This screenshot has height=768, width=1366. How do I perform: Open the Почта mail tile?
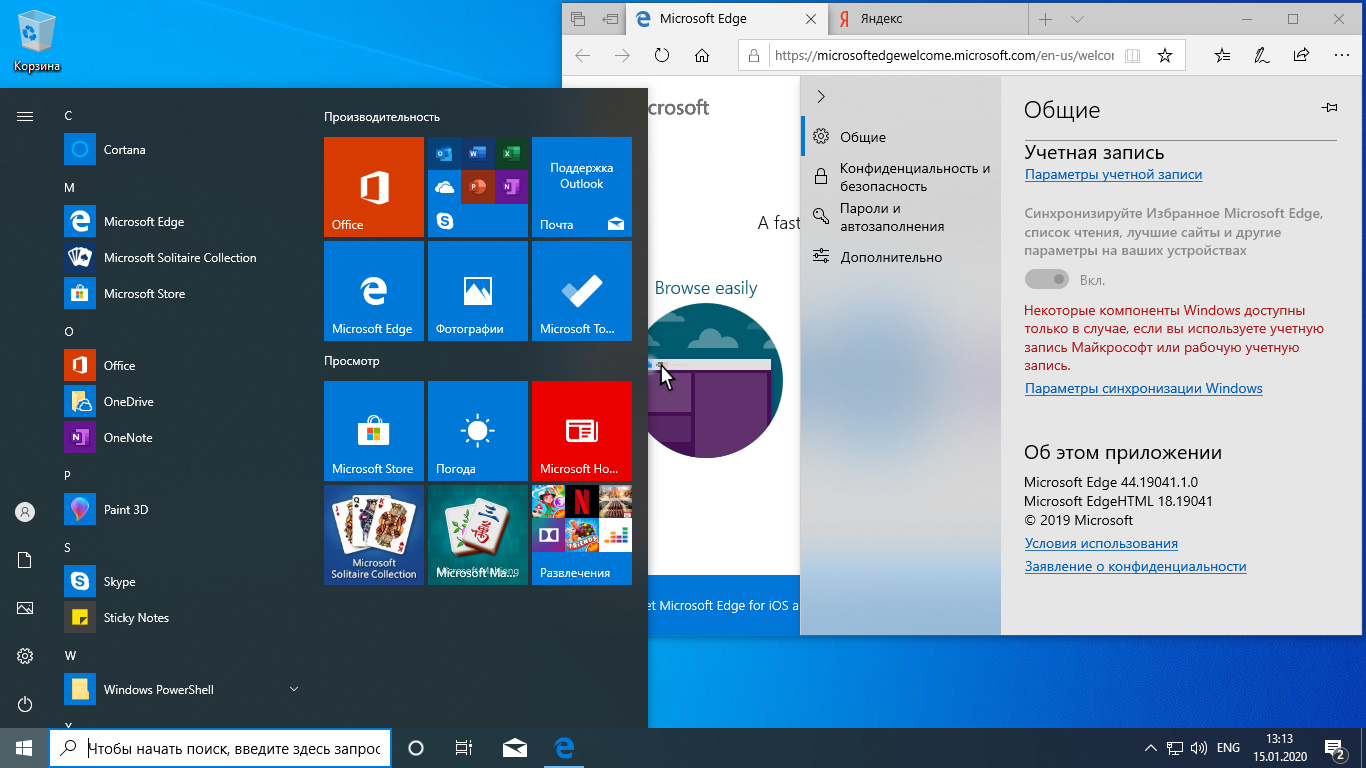(x=582, y=187)
